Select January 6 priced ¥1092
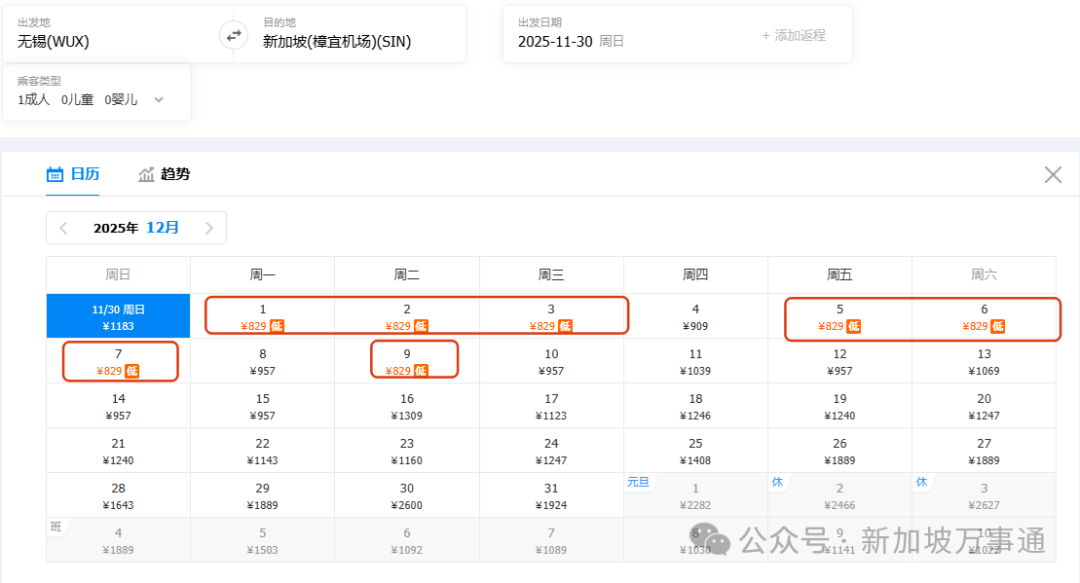The width and height of the screenshot is (1080, 583). 407,540
